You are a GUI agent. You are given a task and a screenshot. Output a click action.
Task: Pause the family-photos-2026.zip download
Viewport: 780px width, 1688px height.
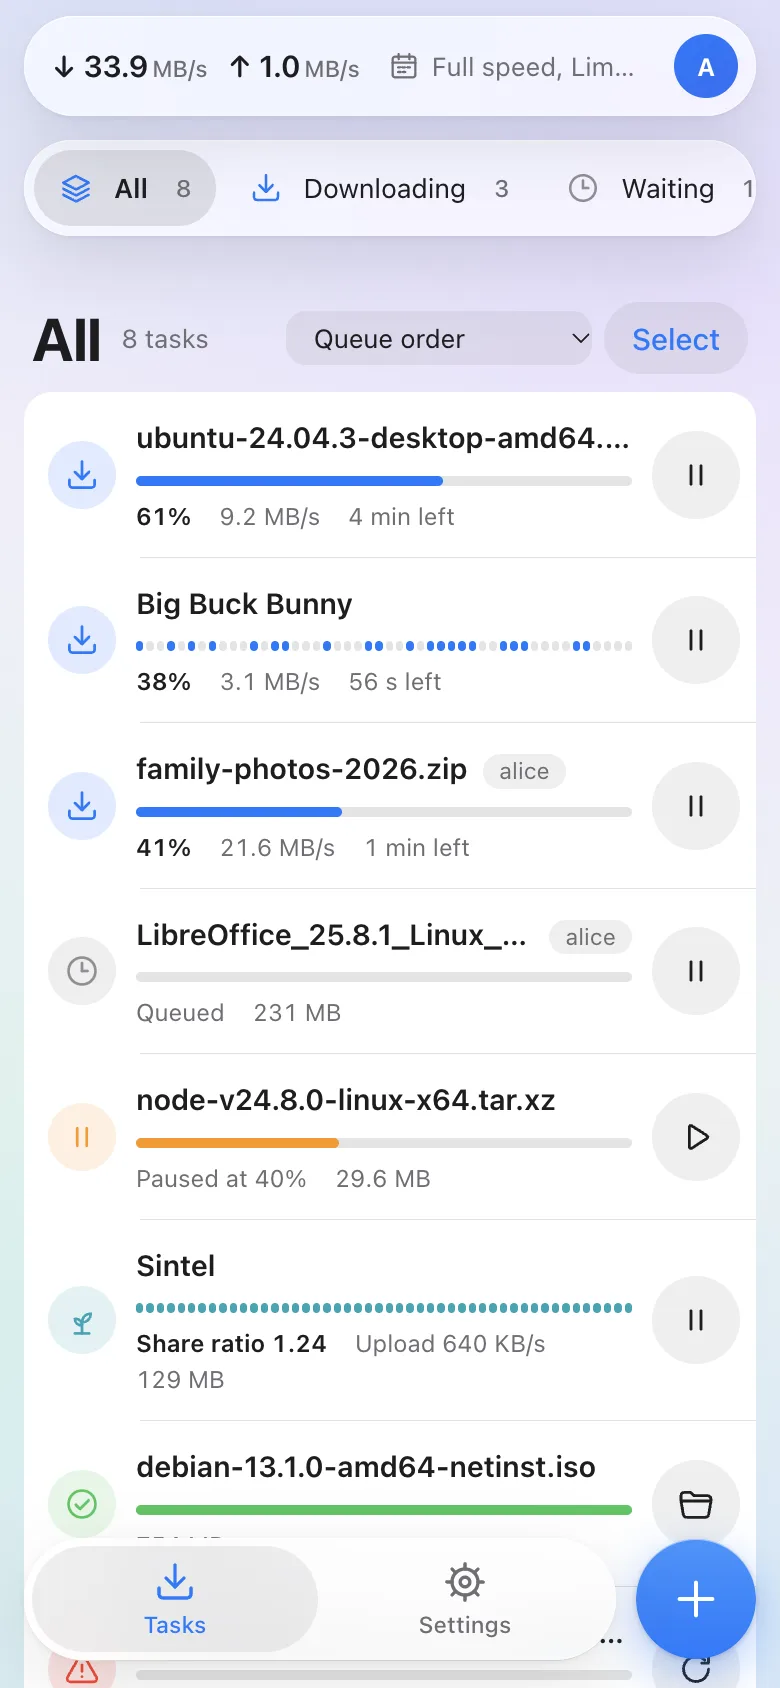(x=696, y=806)
